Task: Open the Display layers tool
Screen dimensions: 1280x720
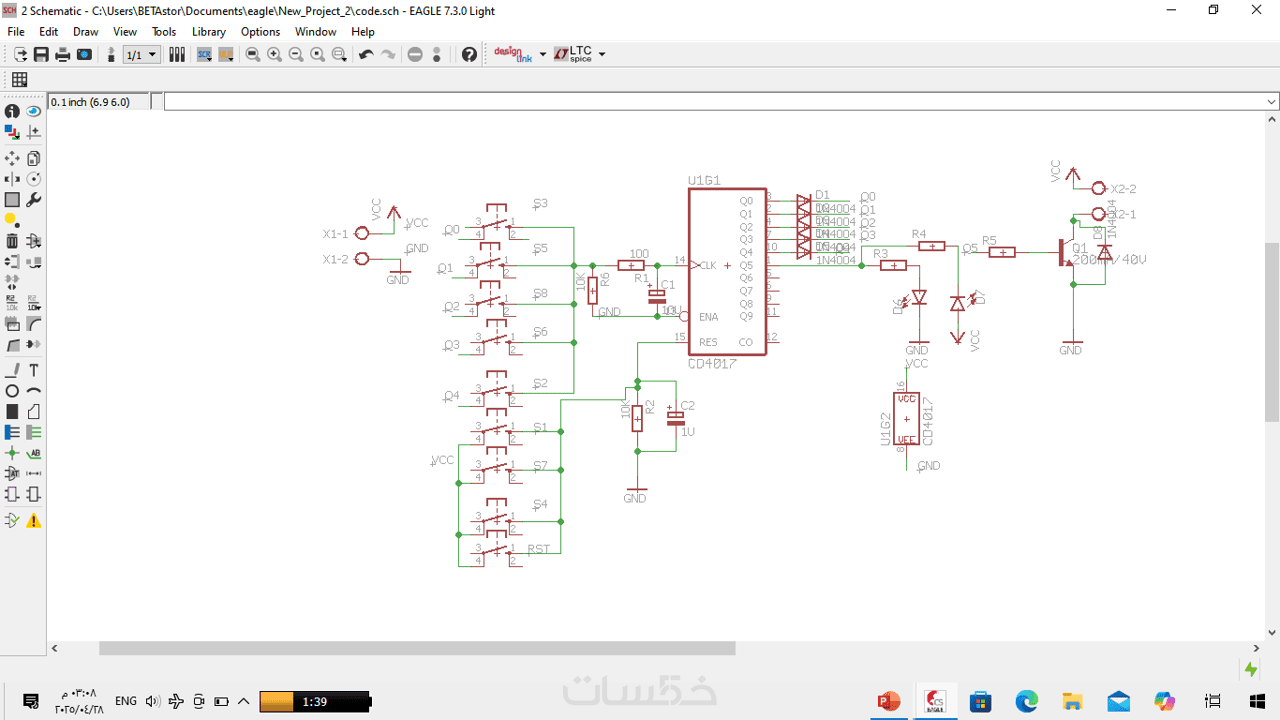Action: [x=12, y=131]
